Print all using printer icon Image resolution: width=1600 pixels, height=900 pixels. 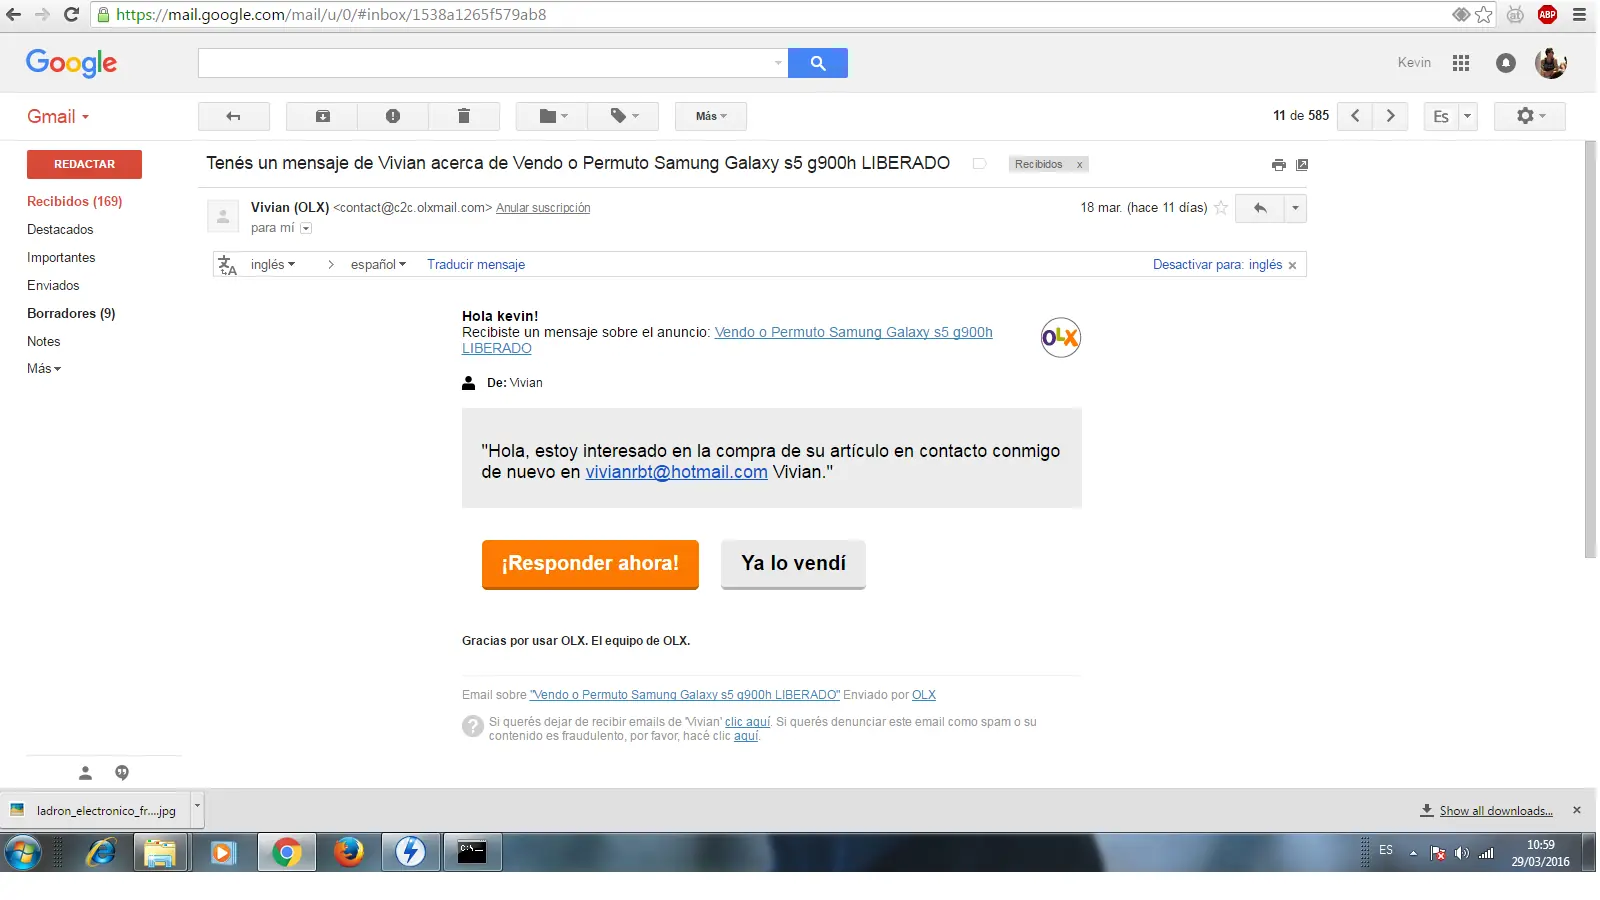click(x=1278, y=165)
